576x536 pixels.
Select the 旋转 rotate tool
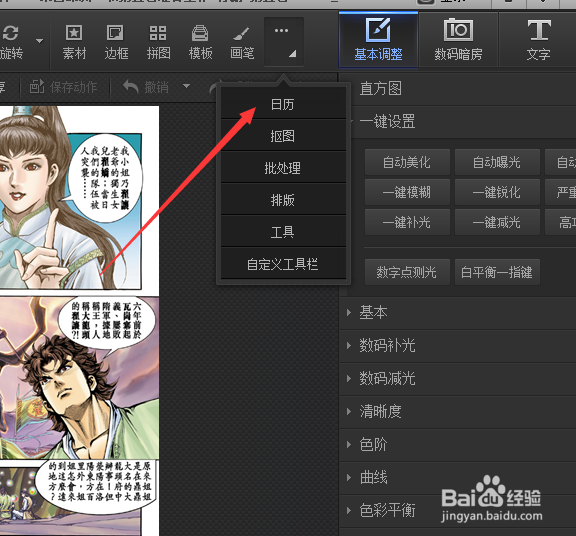(x=11, y=42)
